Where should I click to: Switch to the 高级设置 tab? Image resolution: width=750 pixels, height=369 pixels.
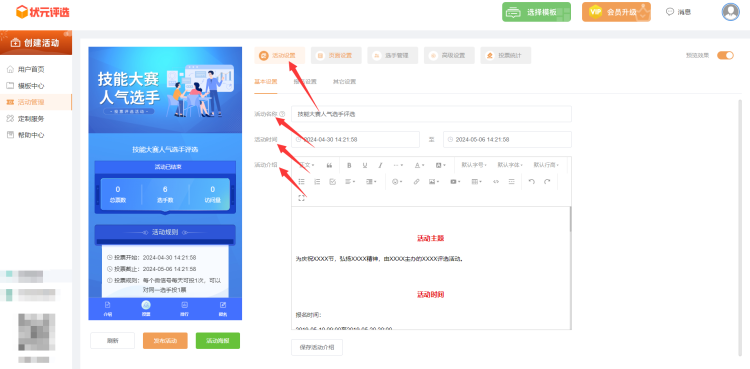pos(449,56)
